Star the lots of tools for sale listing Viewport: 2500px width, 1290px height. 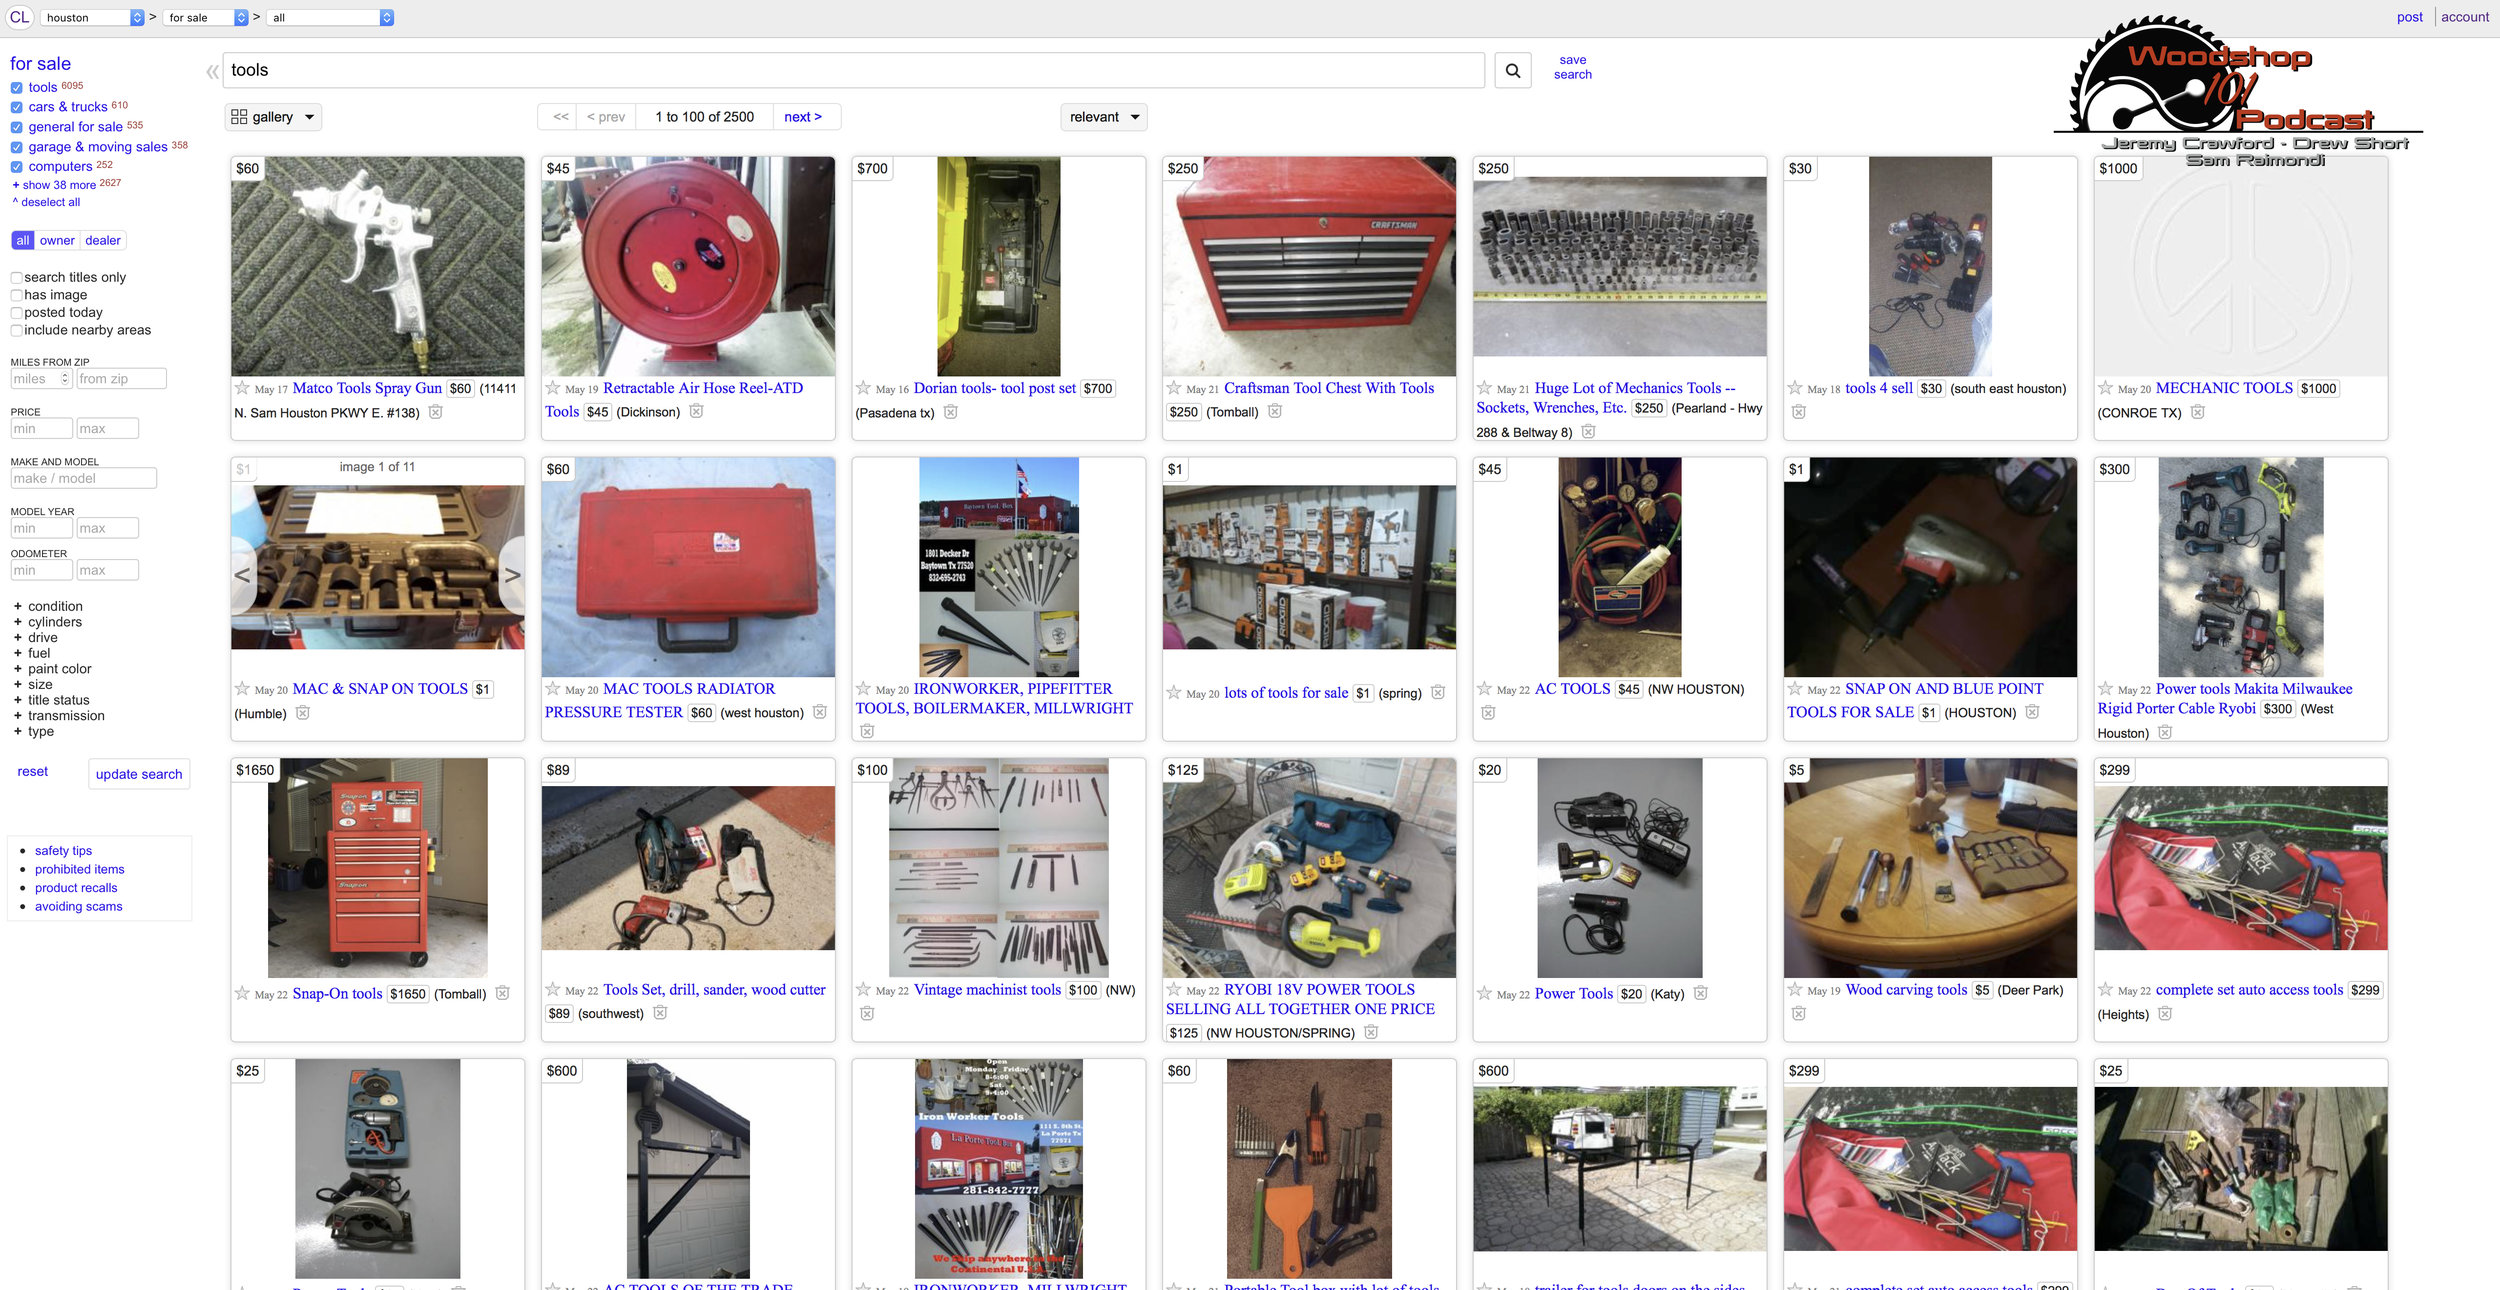1174,692
